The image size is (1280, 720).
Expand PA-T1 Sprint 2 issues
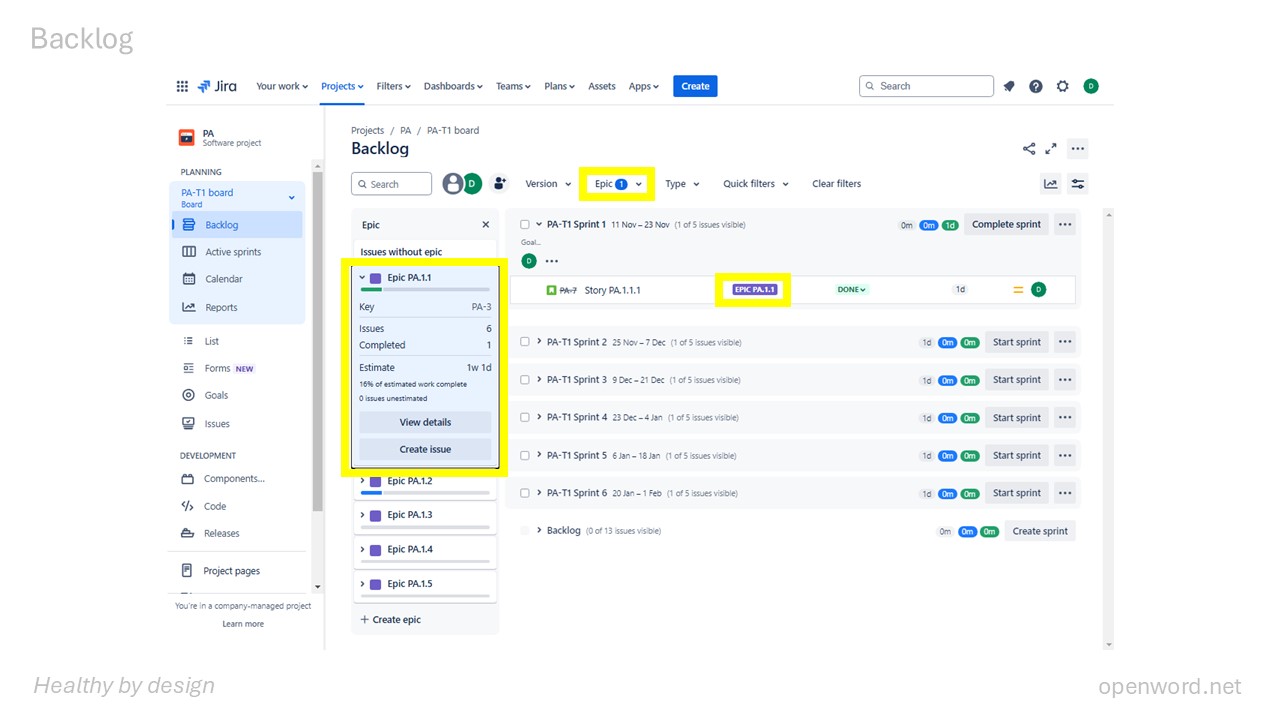[539, 342]
